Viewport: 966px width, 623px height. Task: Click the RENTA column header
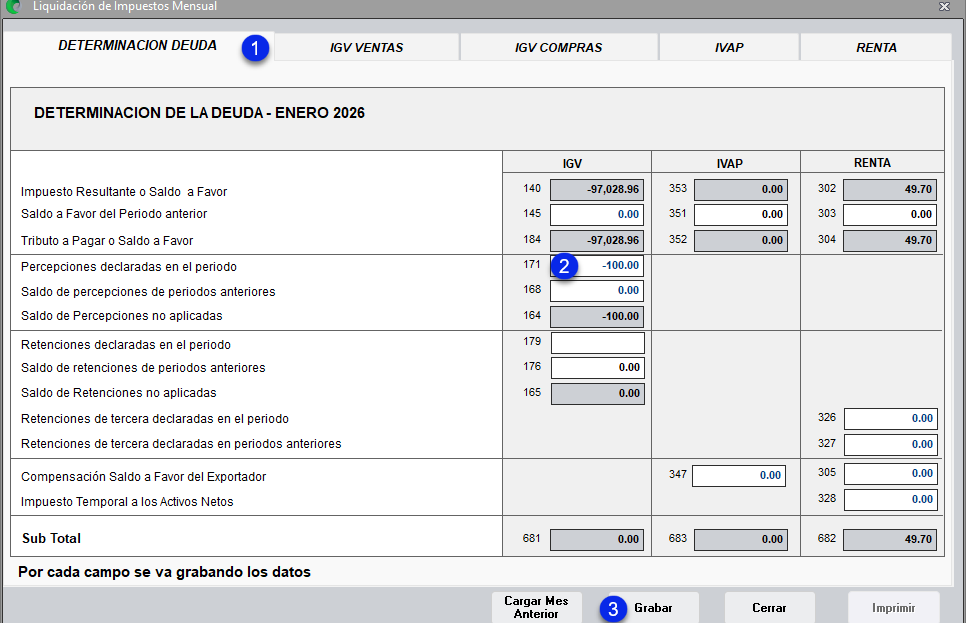pos(872,163)
